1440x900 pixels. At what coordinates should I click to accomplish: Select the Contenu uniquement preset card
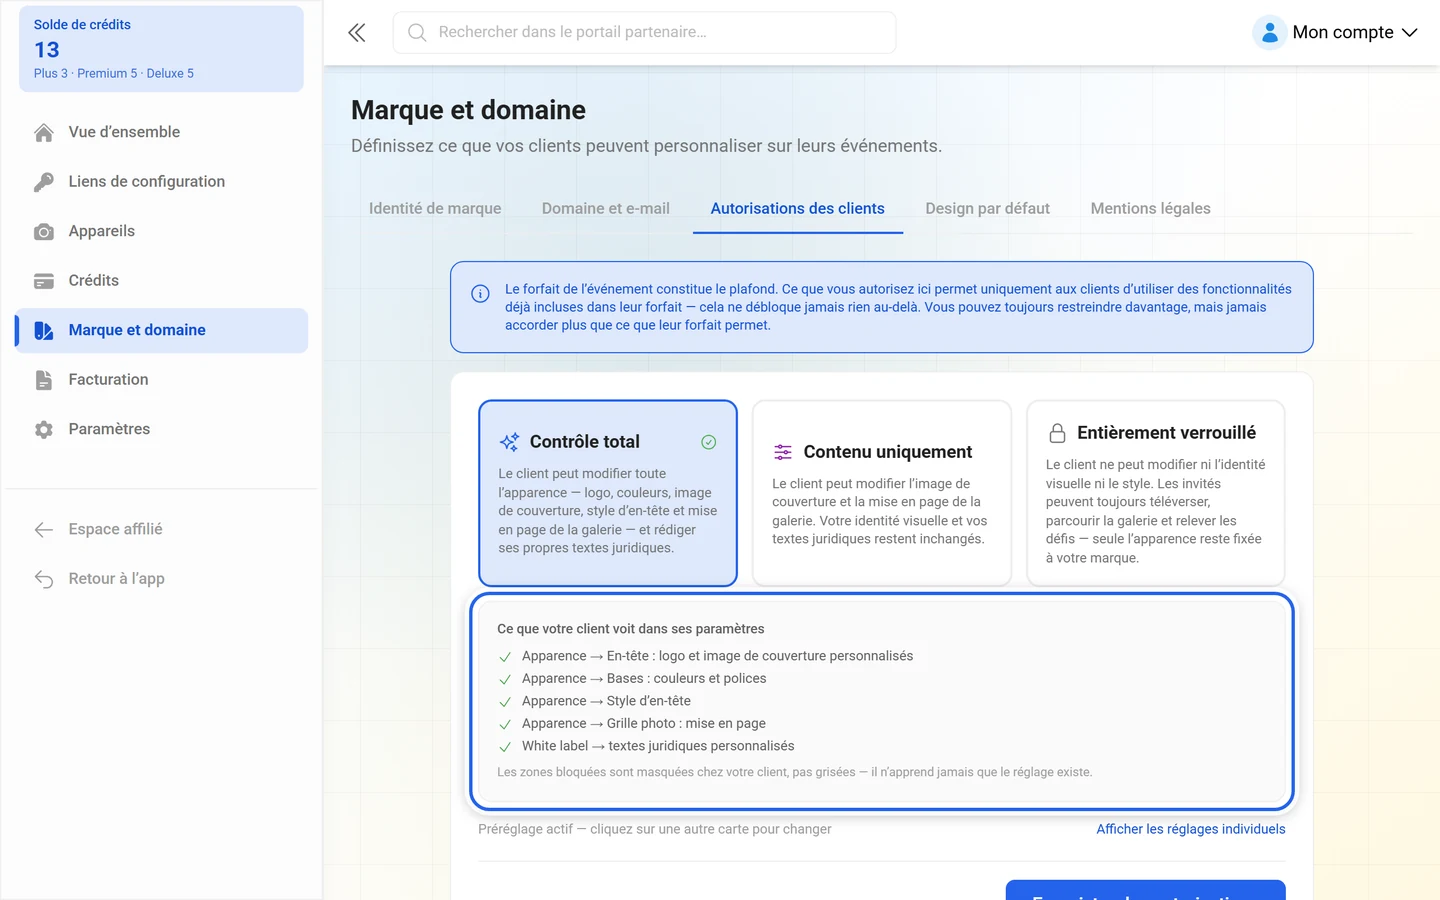click(x=882, y=493)
